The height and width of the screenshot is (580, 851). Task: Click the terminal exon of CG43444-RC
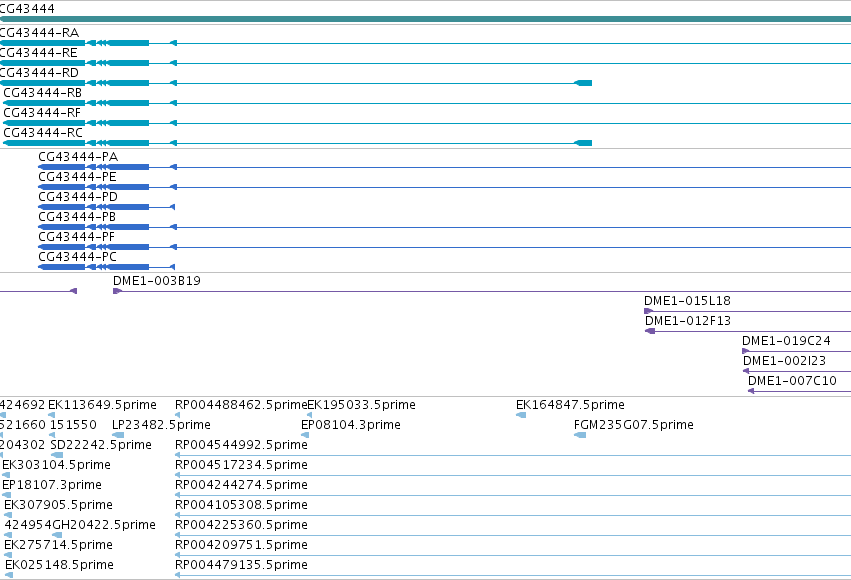click(x=583, y=143)
